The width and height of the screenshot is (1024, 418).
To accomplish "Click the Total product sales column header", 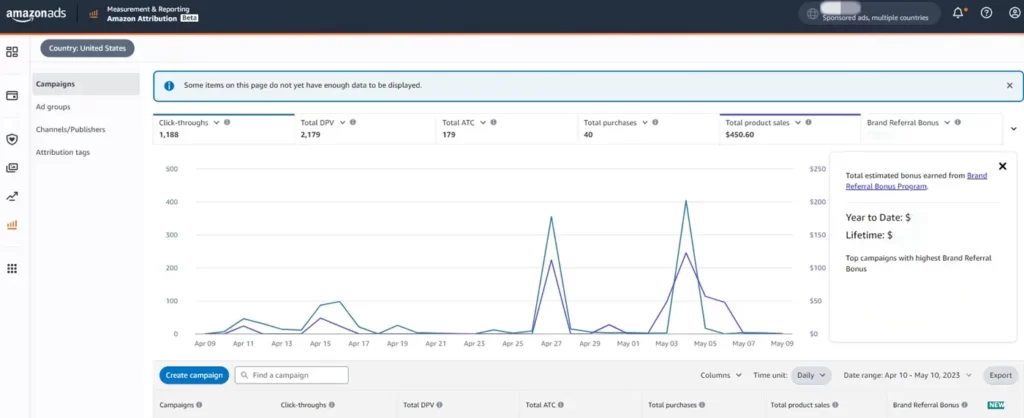I will [800, 405].
